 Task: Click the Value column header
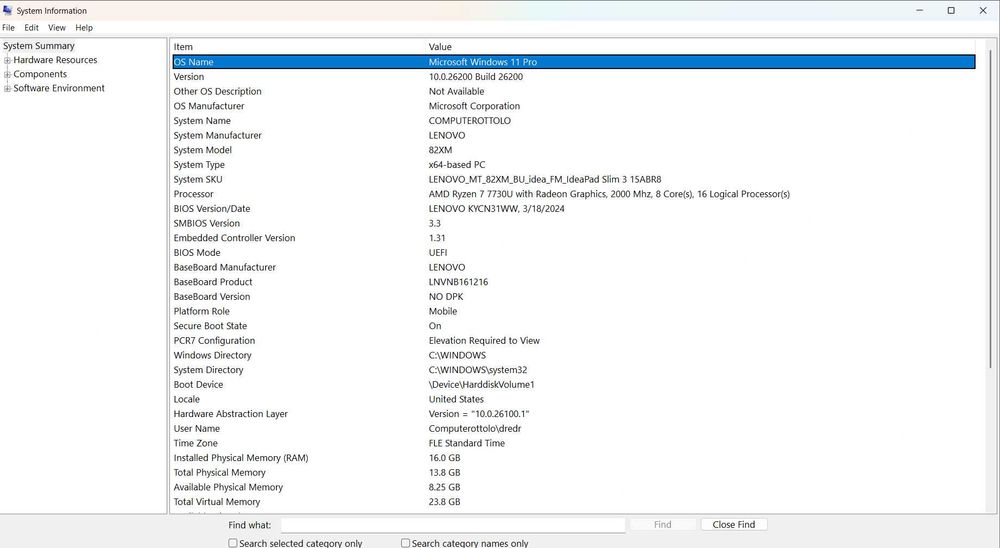pos(700,47)
